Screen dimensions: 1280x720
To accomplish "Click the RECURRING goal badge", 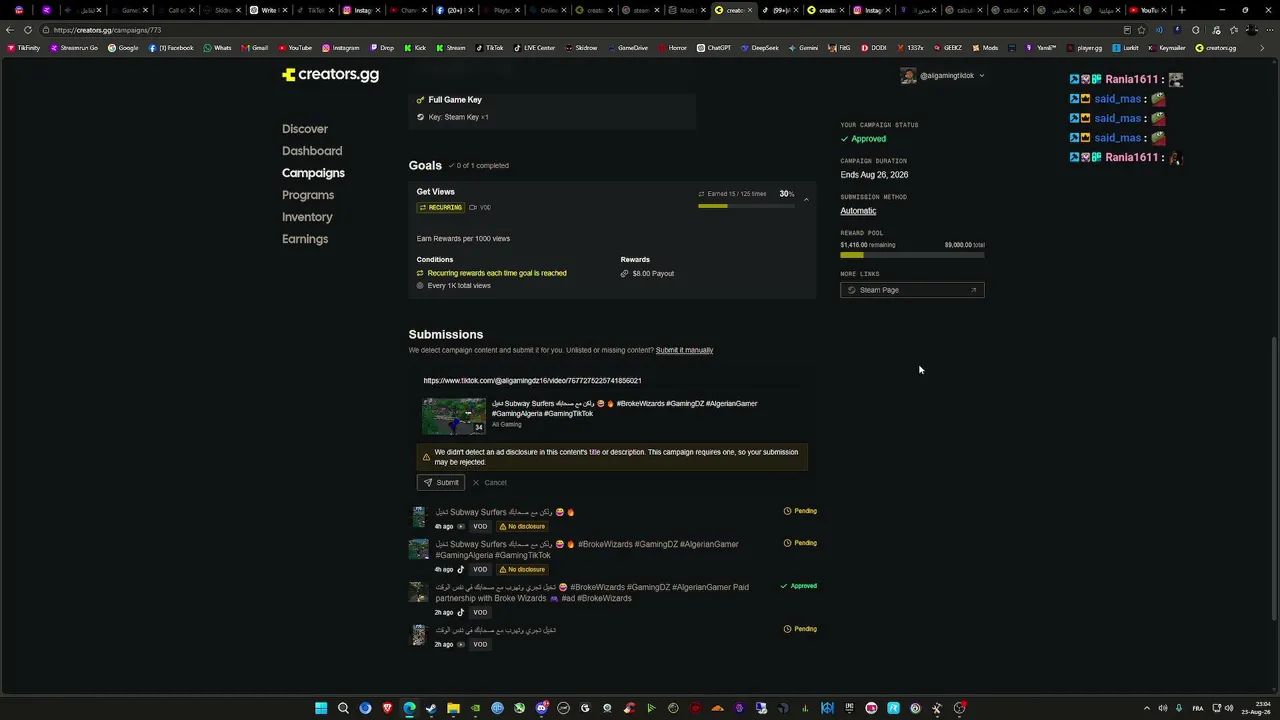I will click(441, 208).
